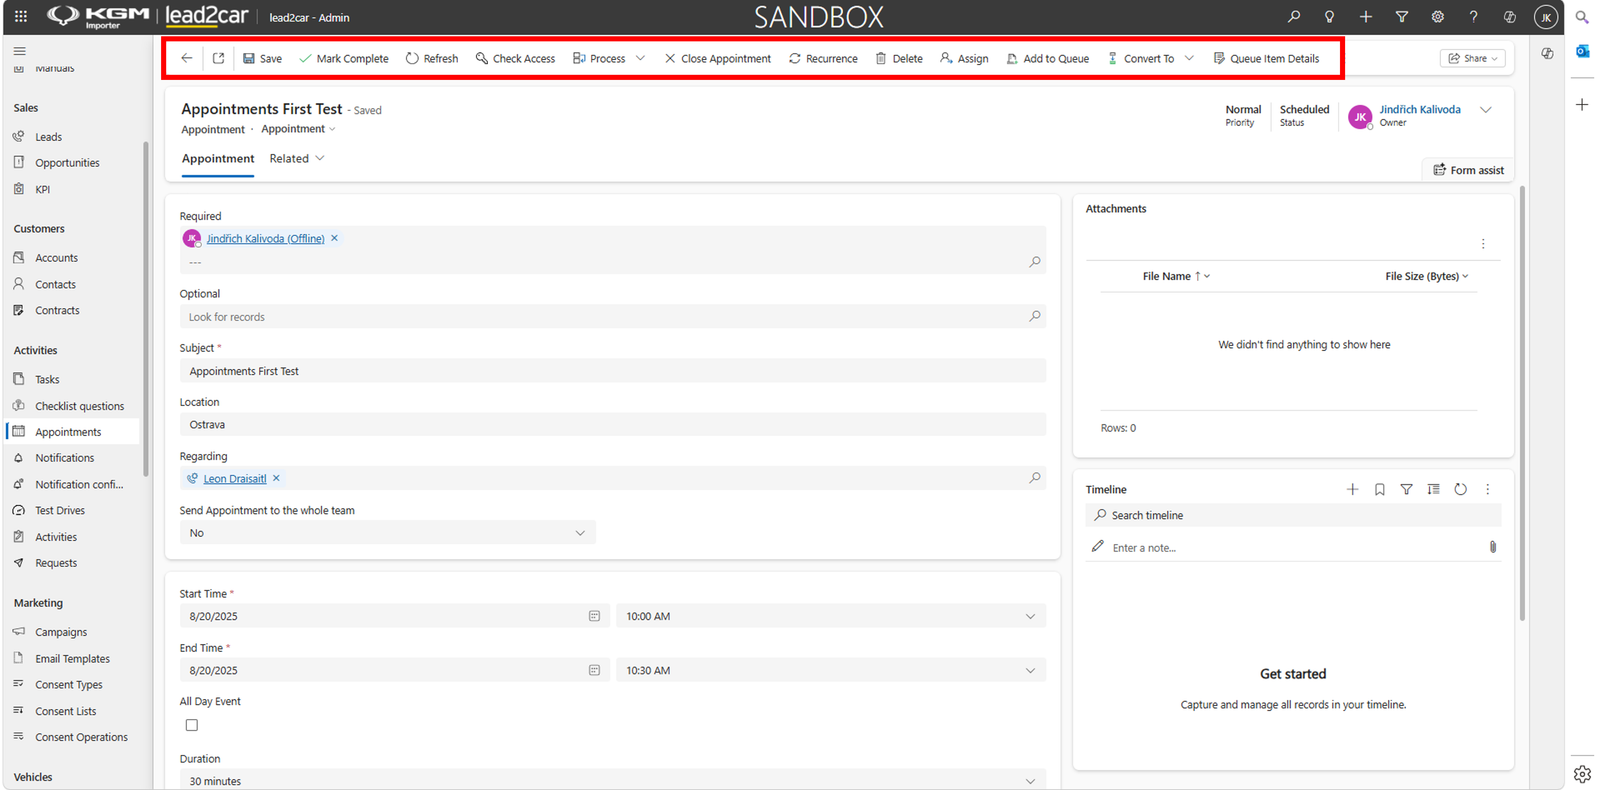This screenshot has height=790, width=1600.
Task: Expand the Convert To dropdown chevron
Action: [1189, 58]
